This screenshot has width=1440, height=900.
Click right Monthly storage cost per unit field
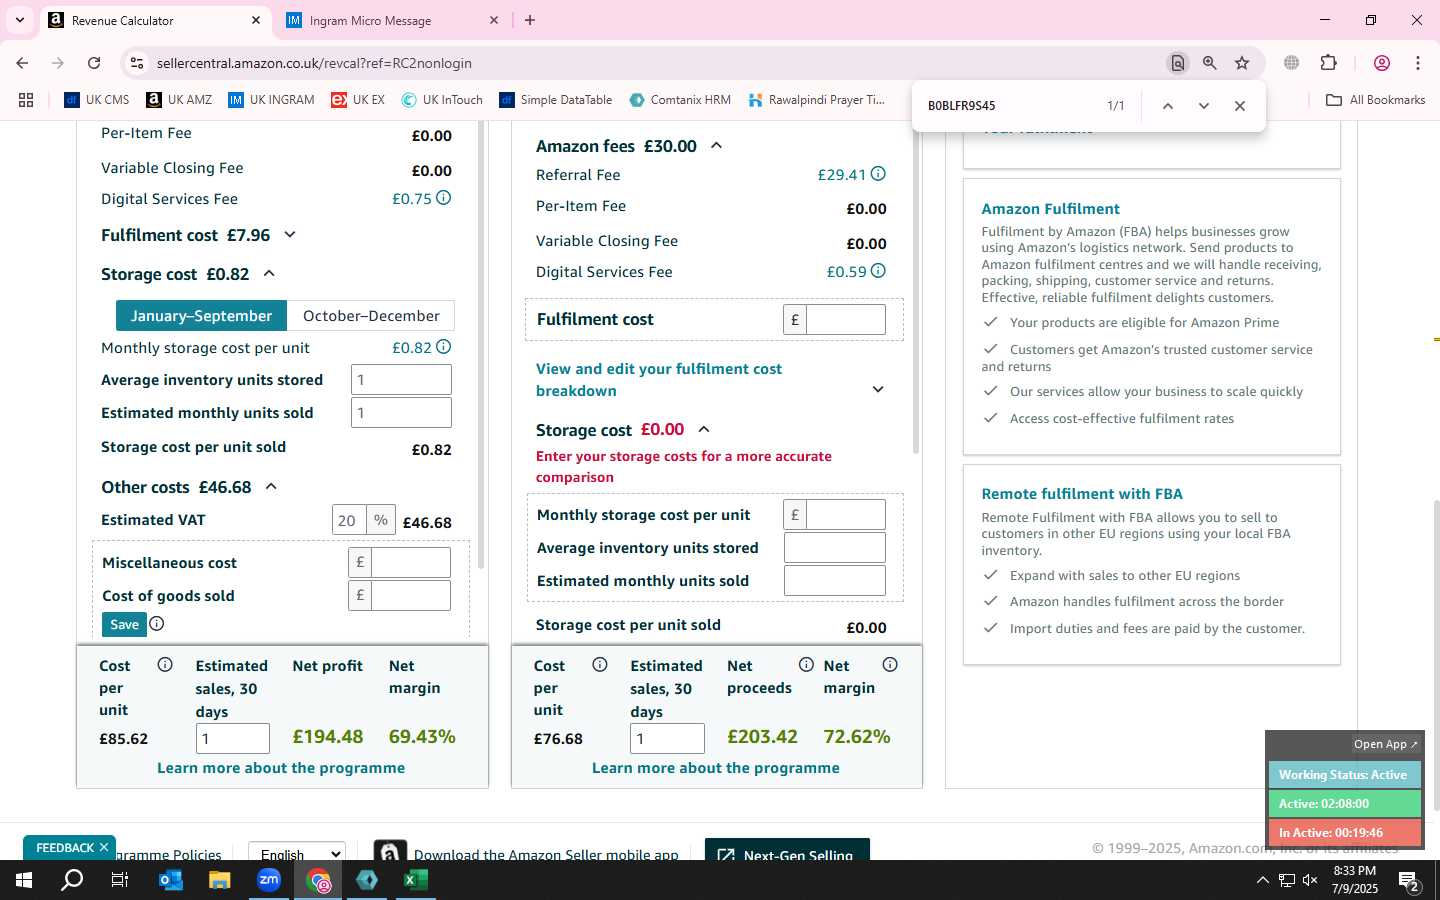pyautogui.click(x=846, y=514)
